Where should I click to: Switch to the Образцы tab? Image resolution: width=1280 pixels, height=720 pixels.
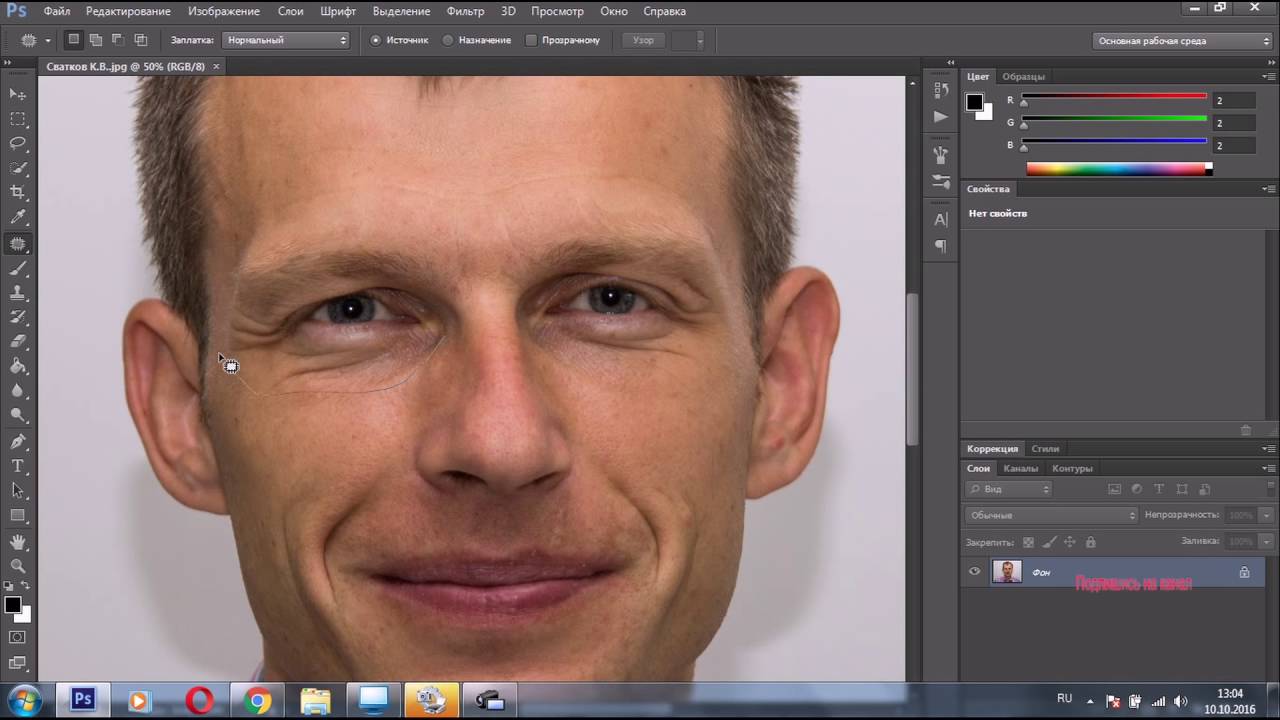pos(1024,76)
